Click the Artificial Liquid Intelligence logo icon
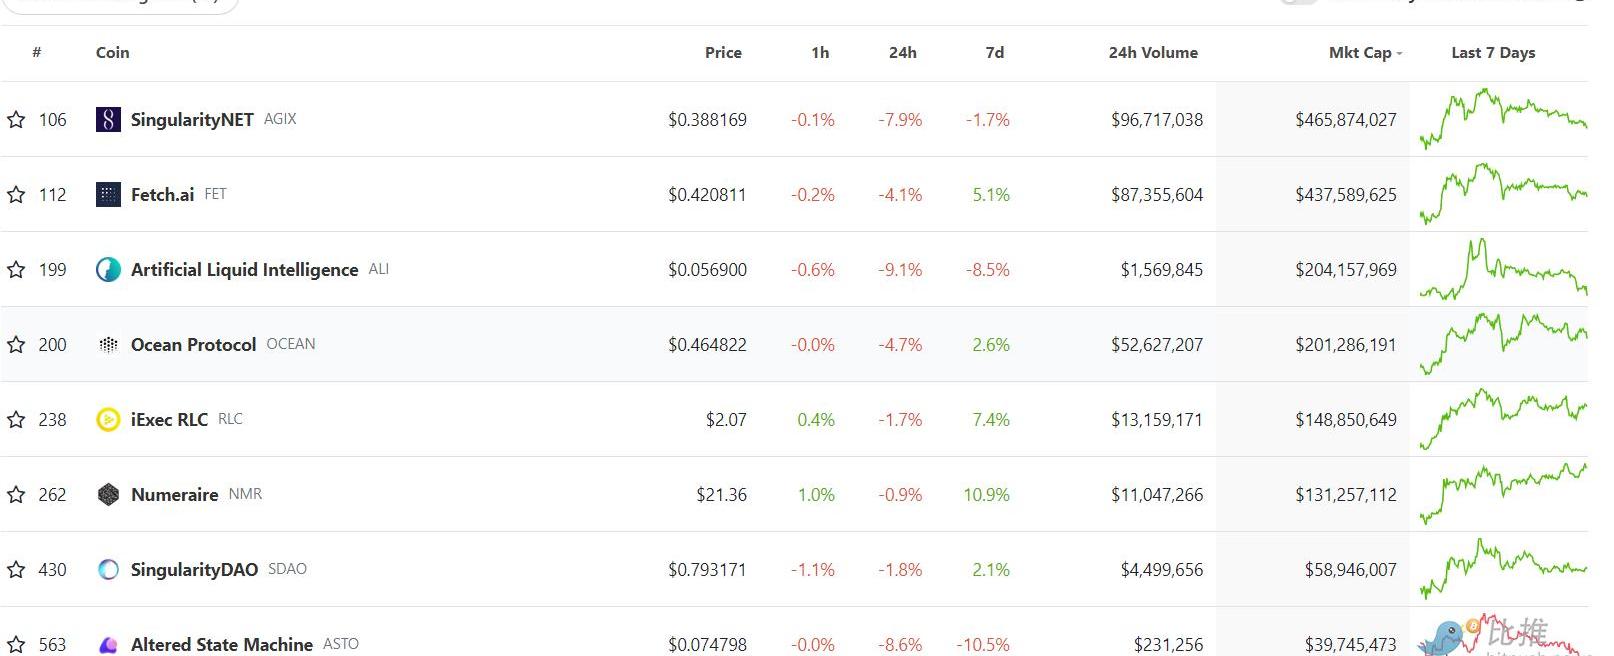The height and width of the screenshot is (656, 1614). click(108, 270)
